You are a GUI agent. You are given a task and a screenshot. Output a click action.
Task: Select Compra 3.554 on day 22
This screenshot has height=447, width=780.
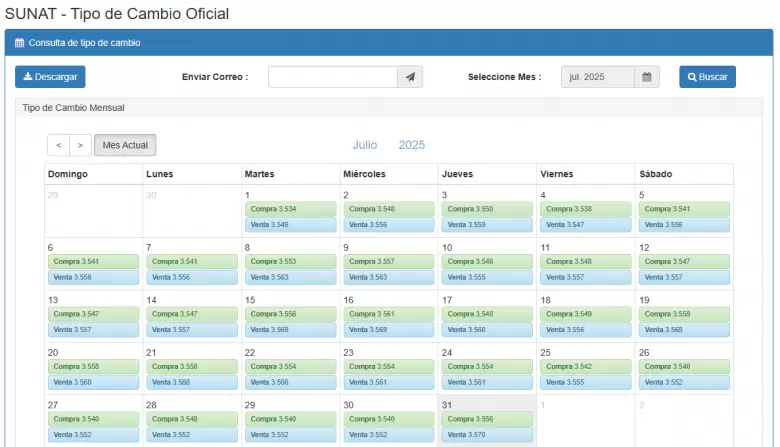point(291,366)
